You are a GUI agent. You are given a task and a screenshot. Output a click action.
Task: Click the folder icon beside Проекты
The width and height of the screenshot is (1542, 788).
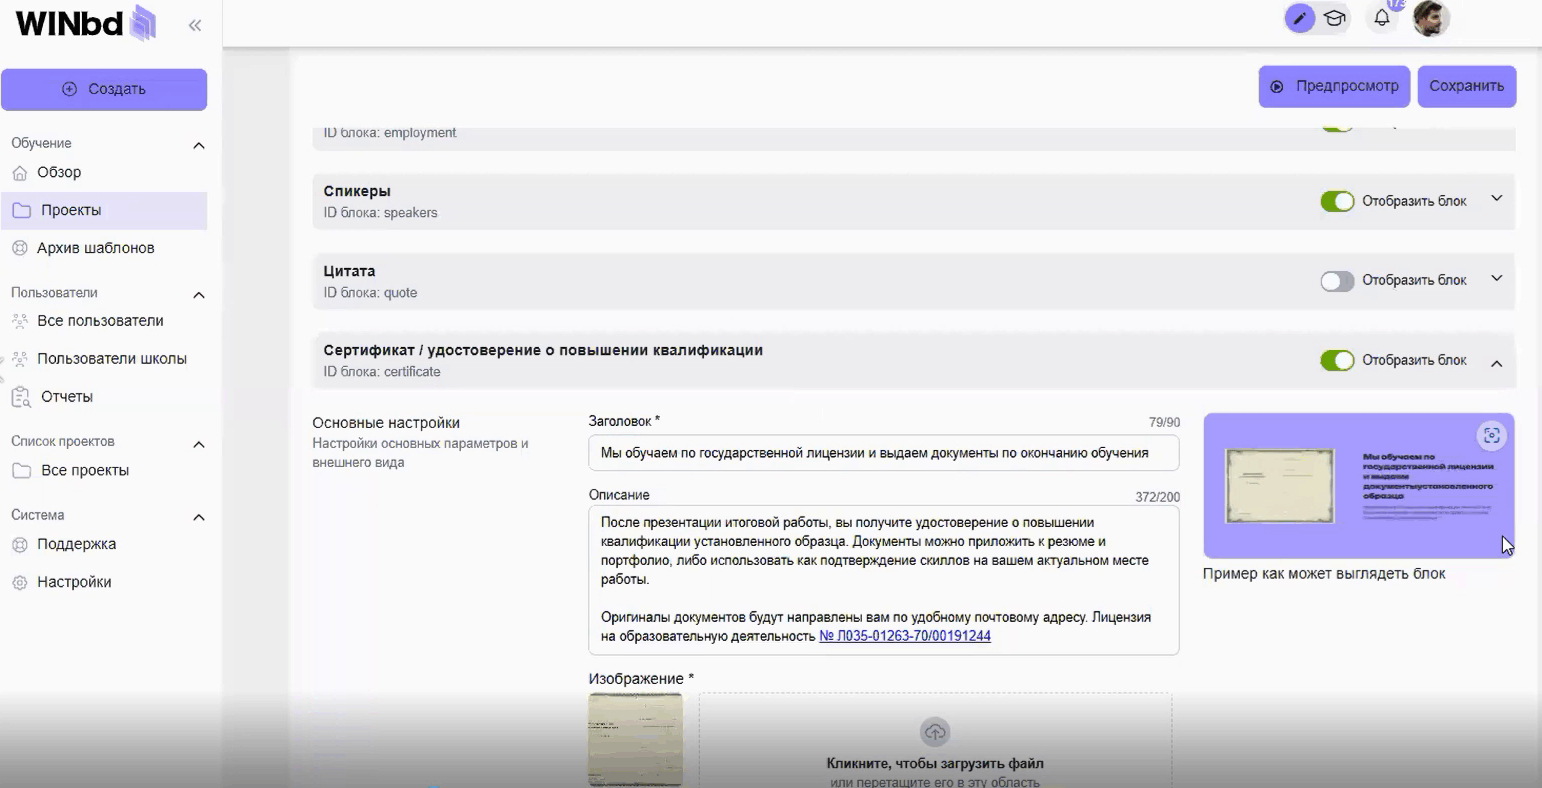click(x=21, y=211)
